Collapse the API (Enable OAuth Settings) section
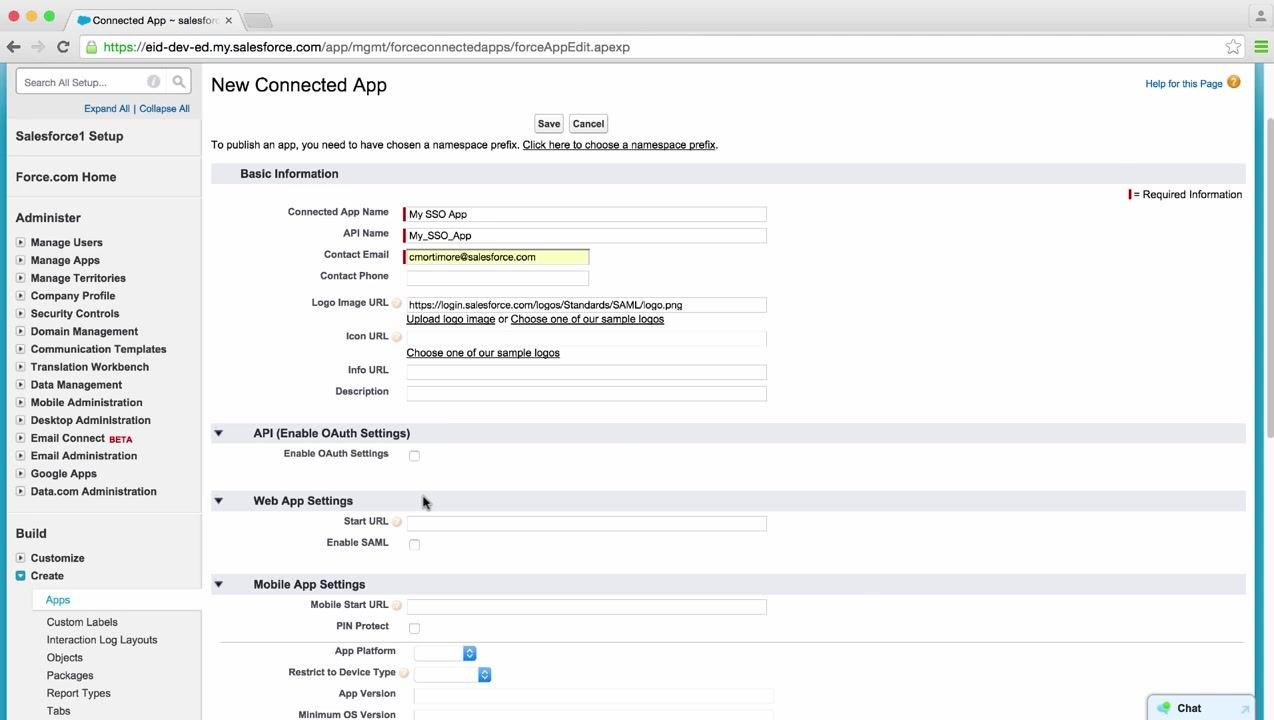This screenshot has height=720, width=1274. pyautogui.click(x=218, y=433)
